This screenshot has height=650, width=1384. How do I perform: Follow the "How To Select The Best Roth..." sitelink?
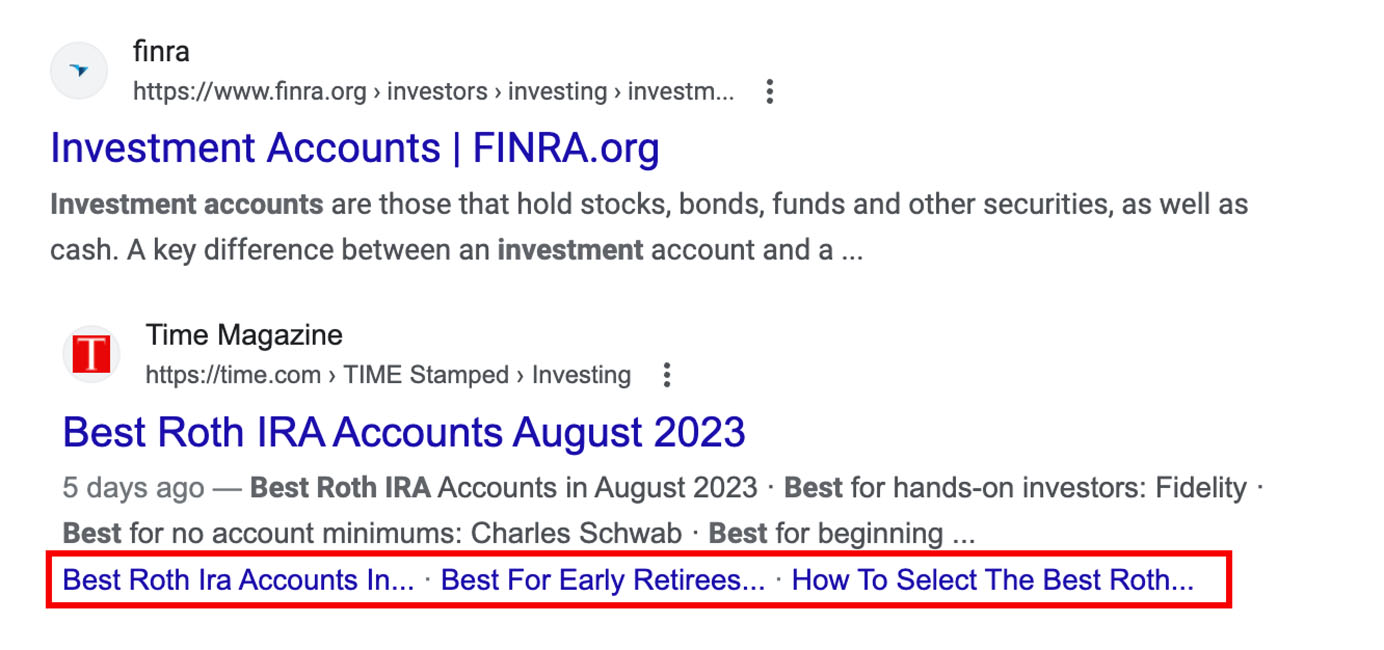992,580
